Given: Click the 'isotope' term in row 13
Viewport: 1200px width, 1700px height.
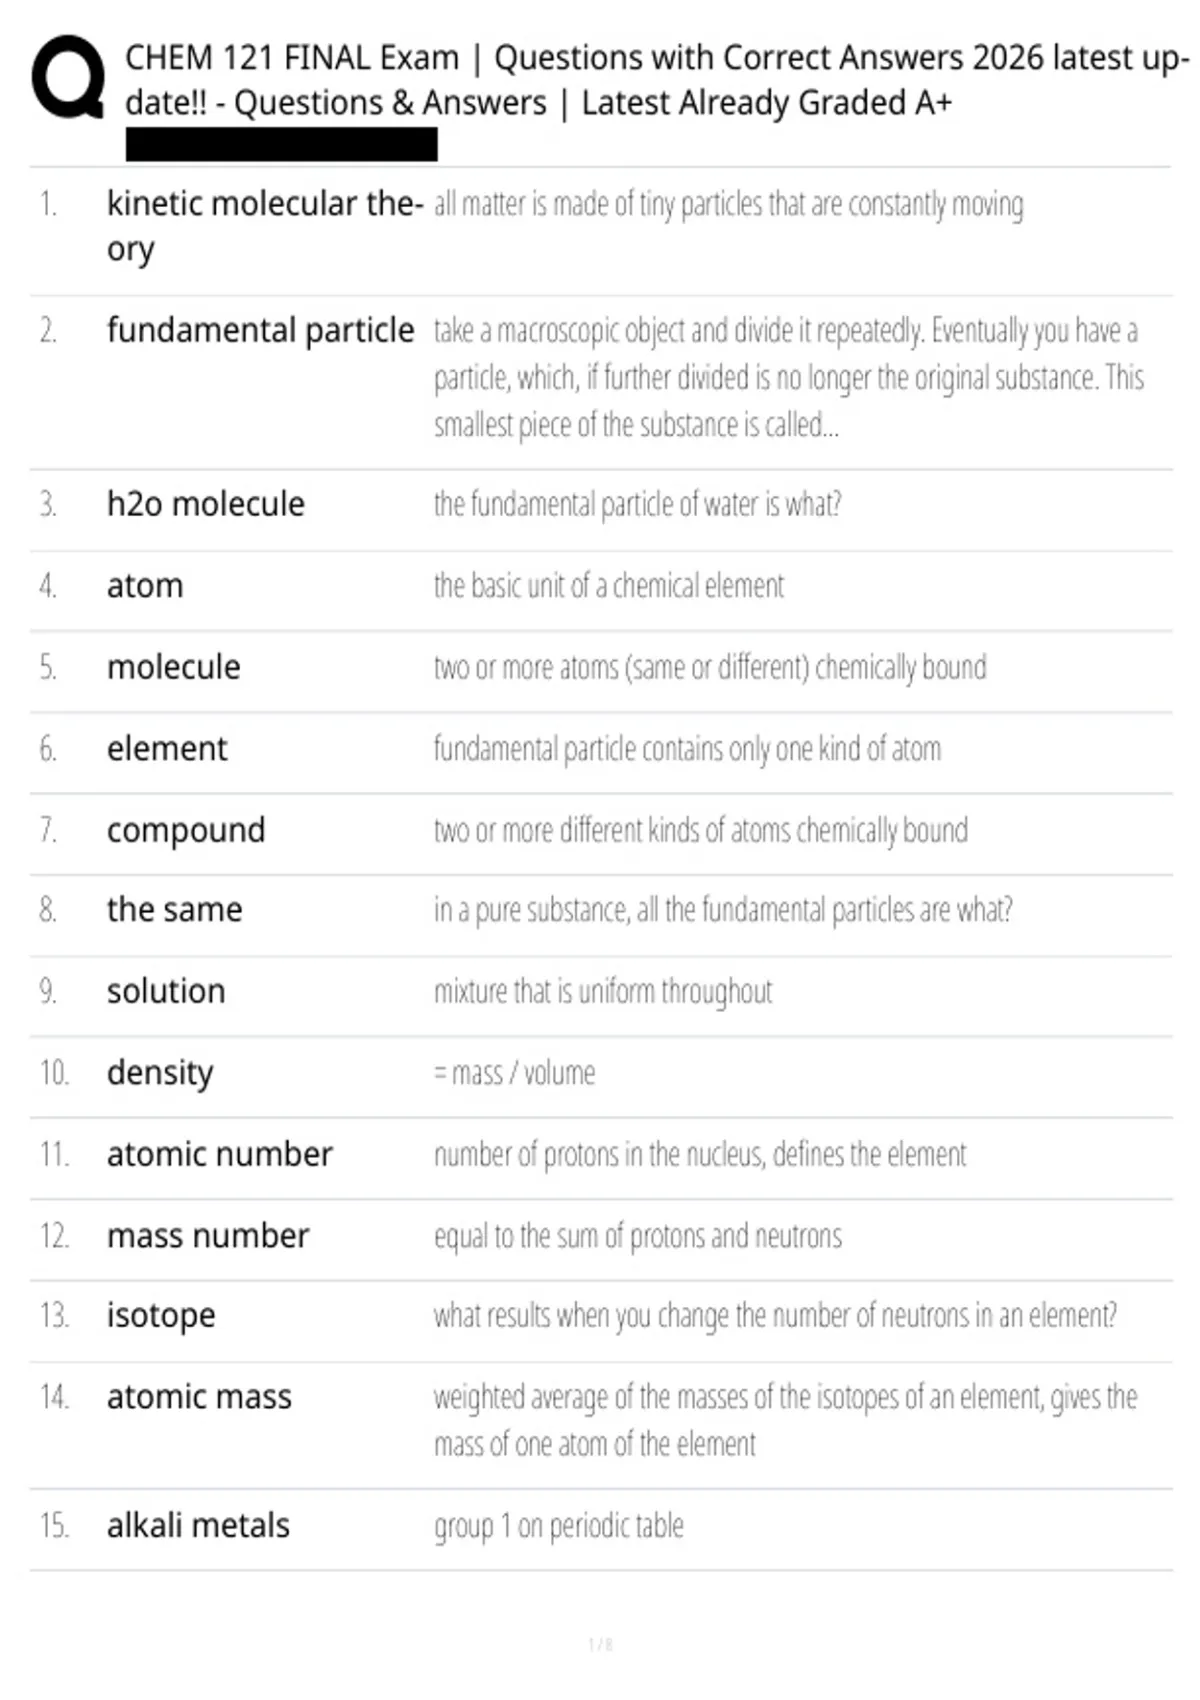Looking at the screenshot, I should click(x=161, y=1316).
